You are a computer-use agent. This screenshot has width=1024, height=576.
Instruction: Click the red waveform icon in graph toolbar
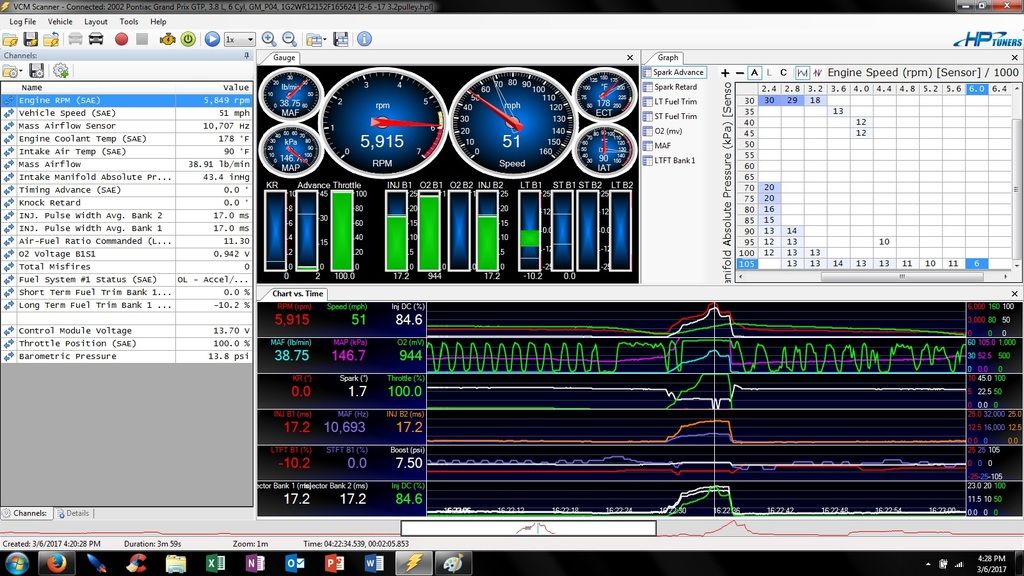pyautogui.click(x=816, y=72)
